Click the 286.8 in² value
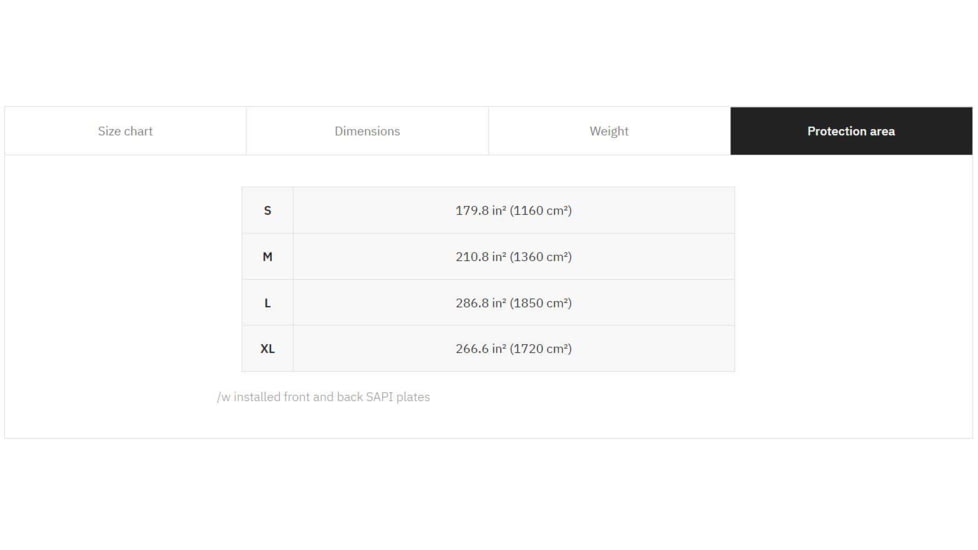This screenshot has width=978, height=550. [x=480, y=303]
